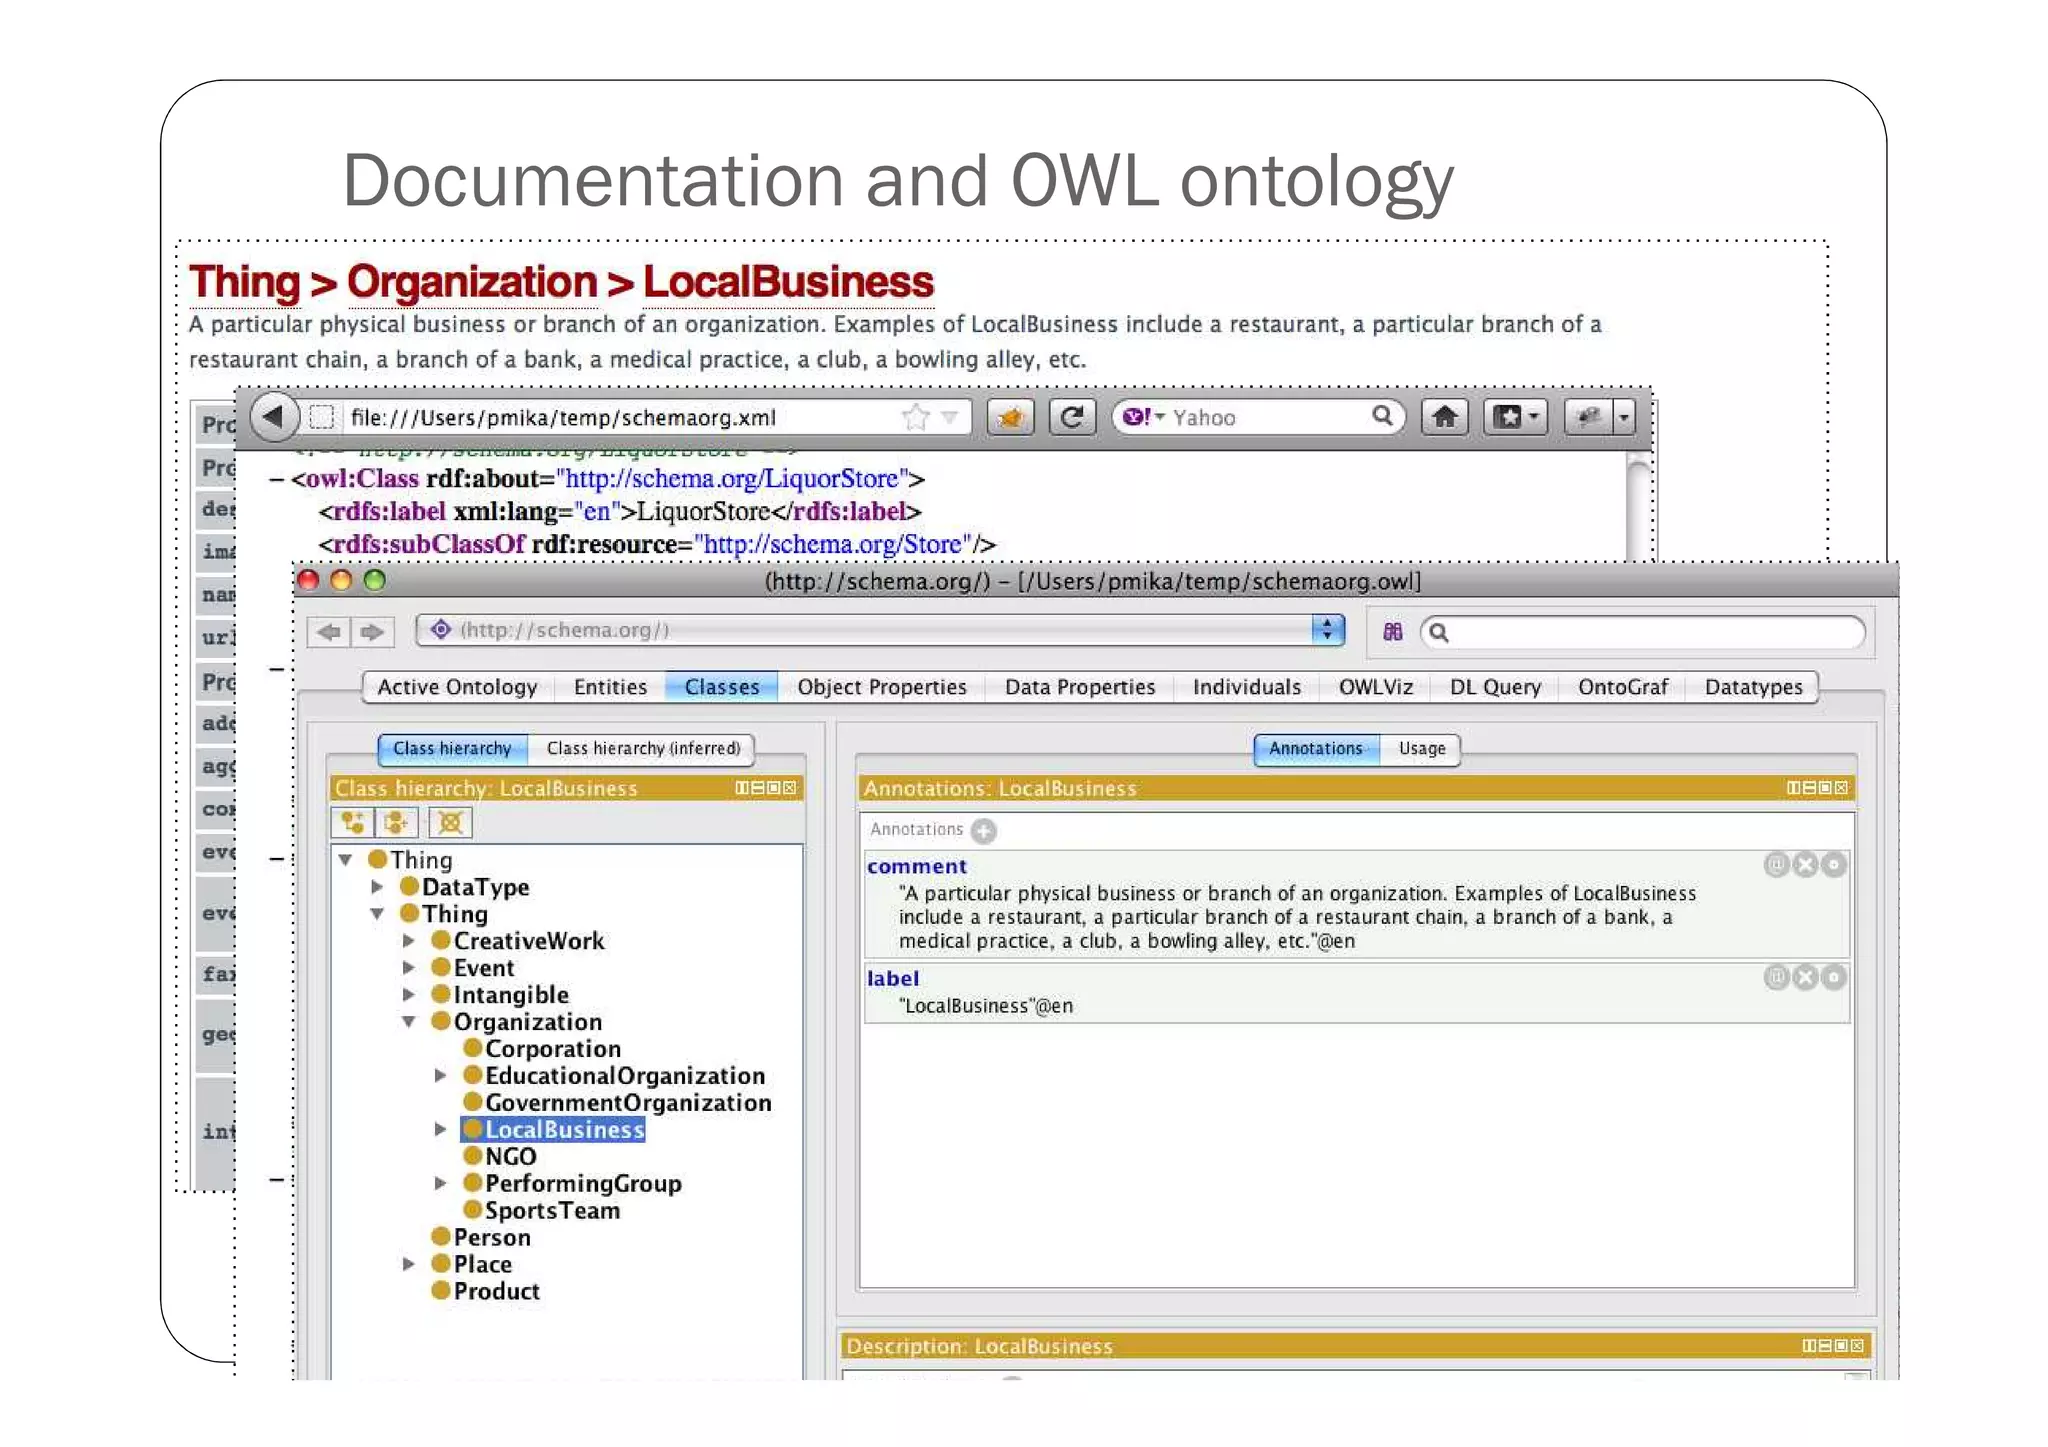Click the Yahoo search magnifier icon
This screenshot has width=2048, height=1447.
pyautogui.click(x=1382, y=416)
